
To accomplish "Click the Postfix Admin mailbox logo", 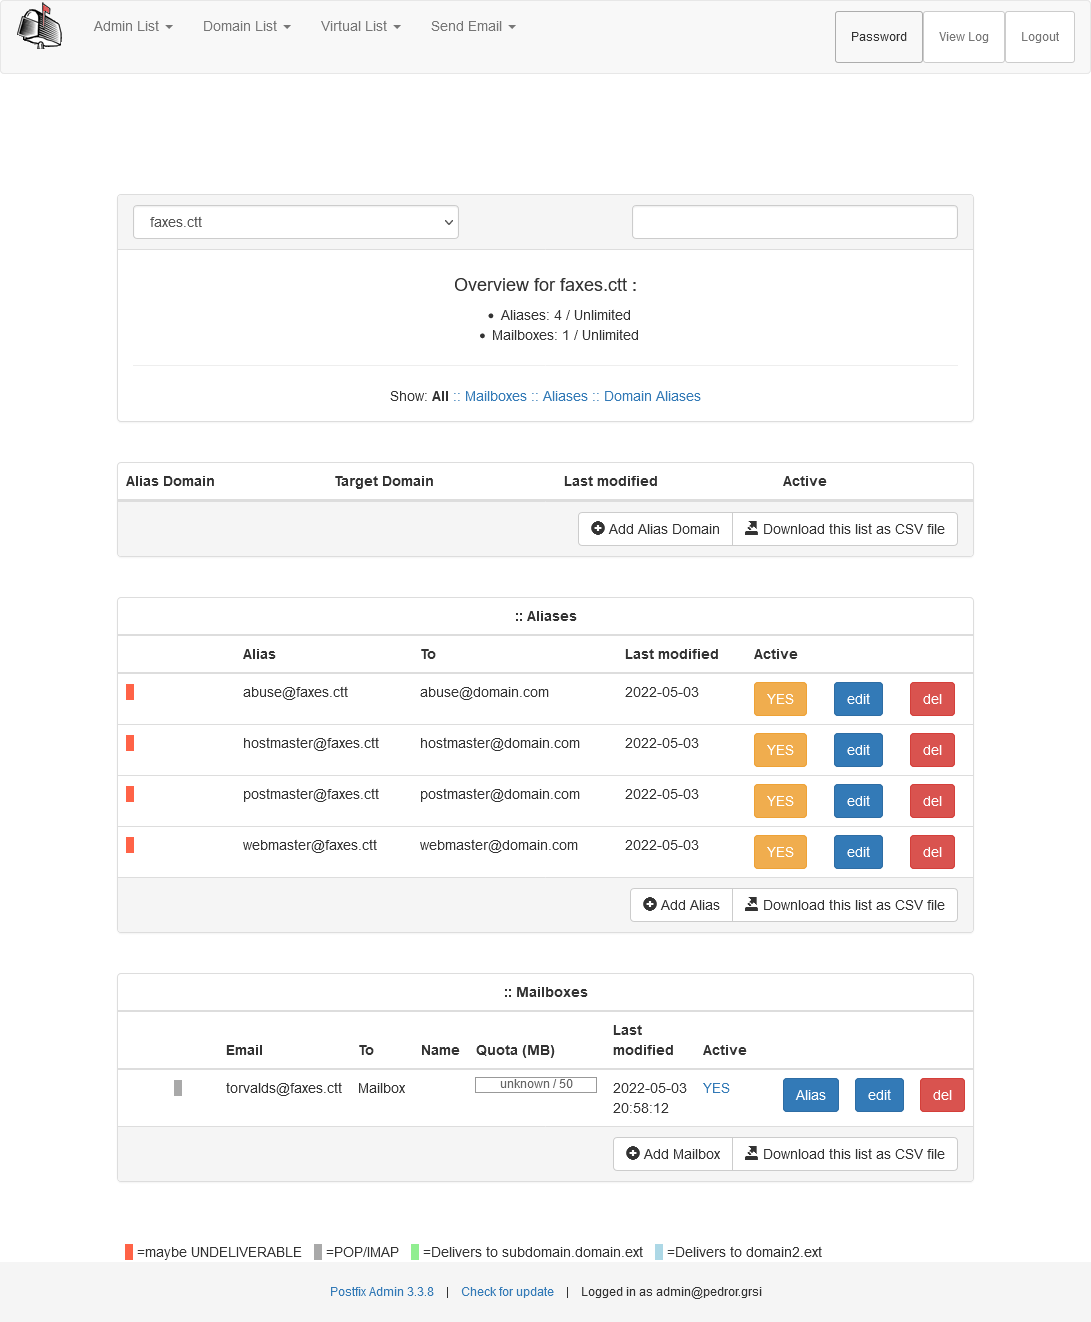I will tap(40, 27).
